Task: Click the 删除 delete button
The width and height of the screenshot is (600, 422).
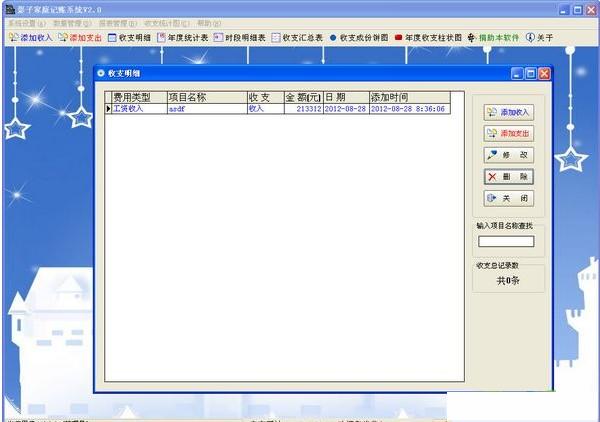Action: coord(509,177)
